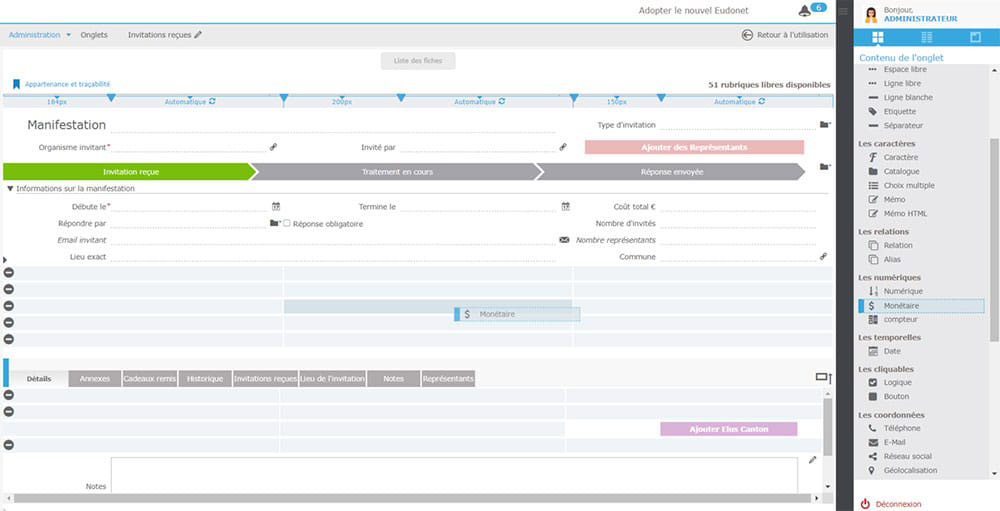Screen dimensions: 1000x511
Task: Remove the first empty row with minus button
Action: click(x=9, y=272)
